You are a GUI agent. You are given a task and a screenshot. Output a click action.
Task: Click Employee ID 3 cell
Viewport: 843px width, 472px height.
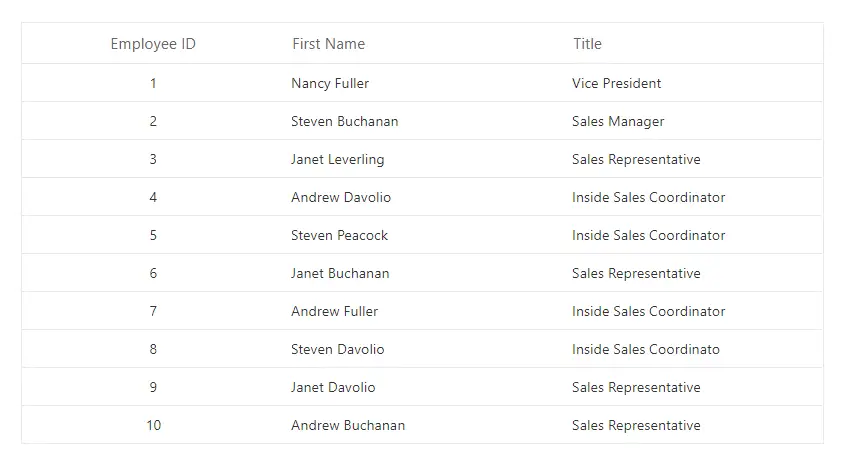[153, 160]
